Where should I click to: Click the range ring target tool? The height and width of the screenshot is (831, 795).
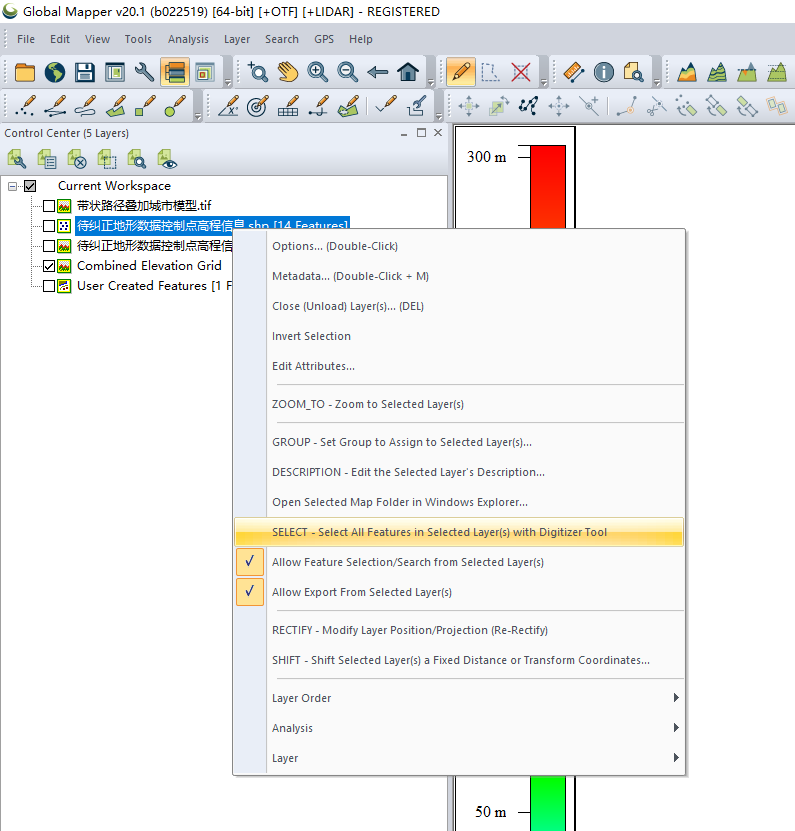pos(258,106)
